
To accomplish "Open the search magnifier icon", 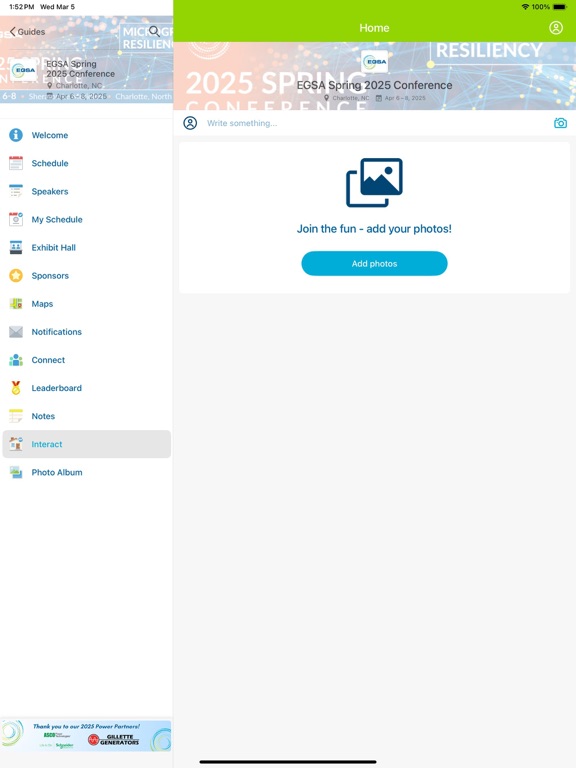I will (x=154, y=31).
